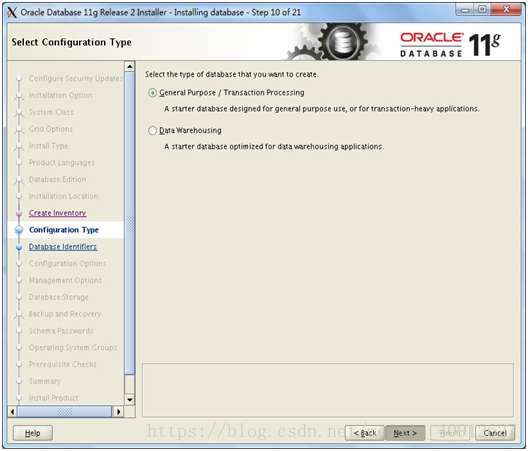Click the Grid Options step
The image size is (528, 451).
pos(51,129)
